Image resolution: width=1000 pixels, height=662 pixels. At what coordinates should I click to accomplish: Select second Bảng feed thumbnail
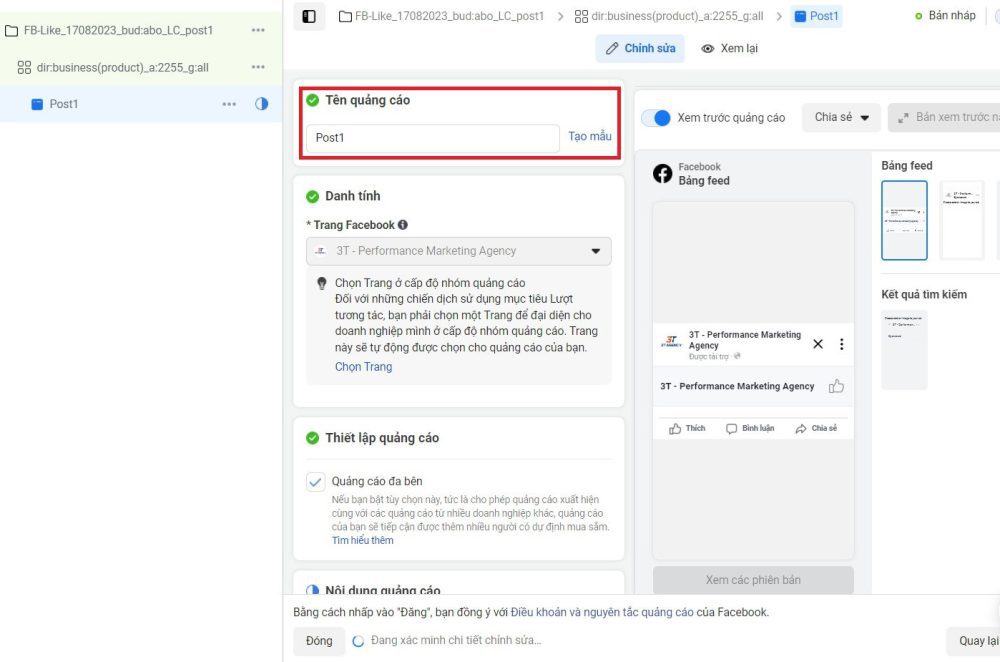coord(962,220)
